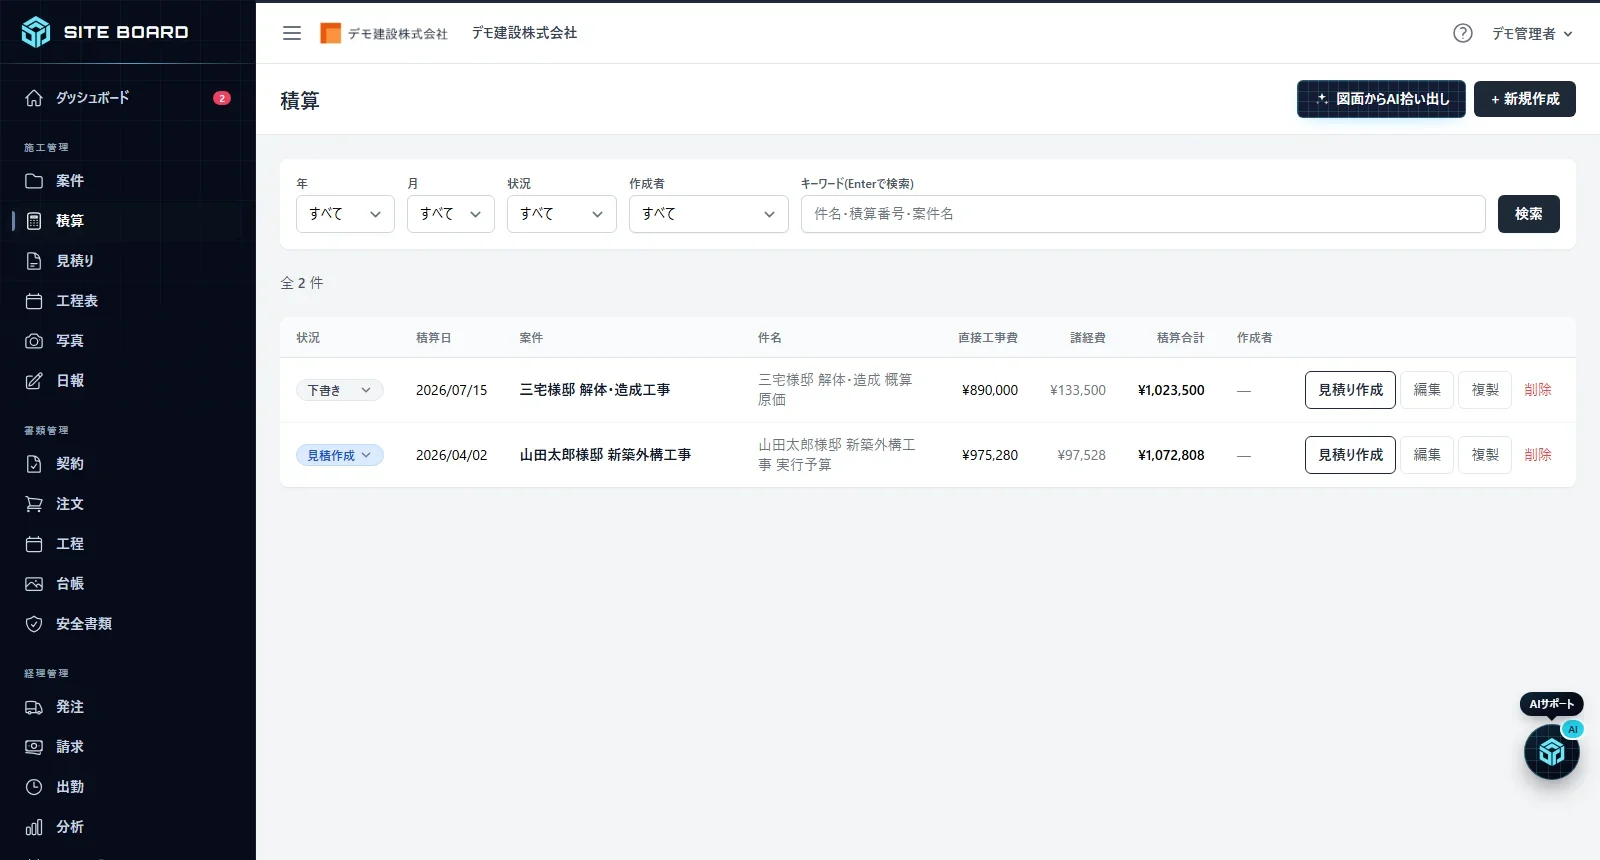Open the 月 filter dropdown
Viewport: 1600px width, 860px height.
tap(451, 214)
